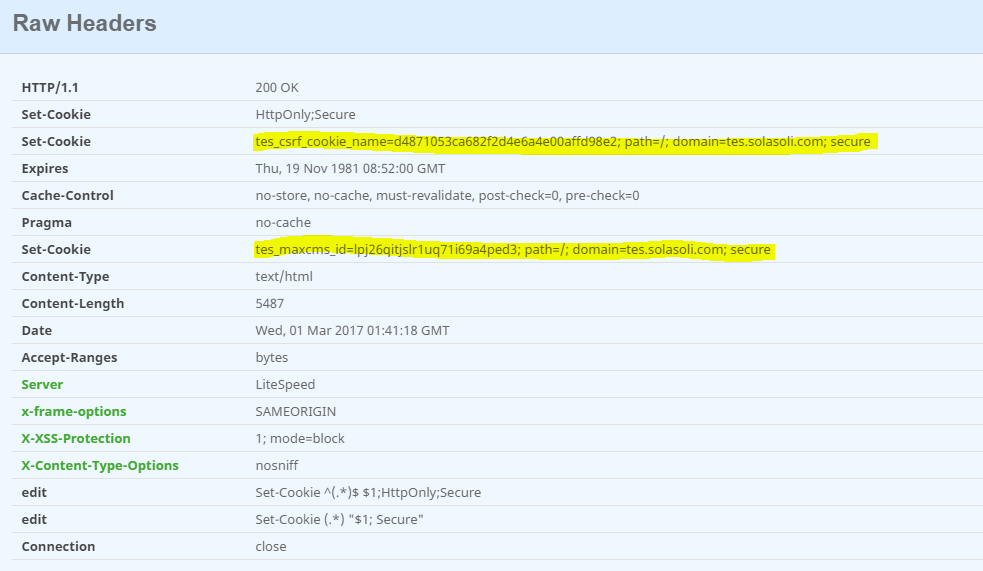This screenshot has height=571, width=983.
Task: Select the 1; mode=block value
Action: (x=300, y=438)
